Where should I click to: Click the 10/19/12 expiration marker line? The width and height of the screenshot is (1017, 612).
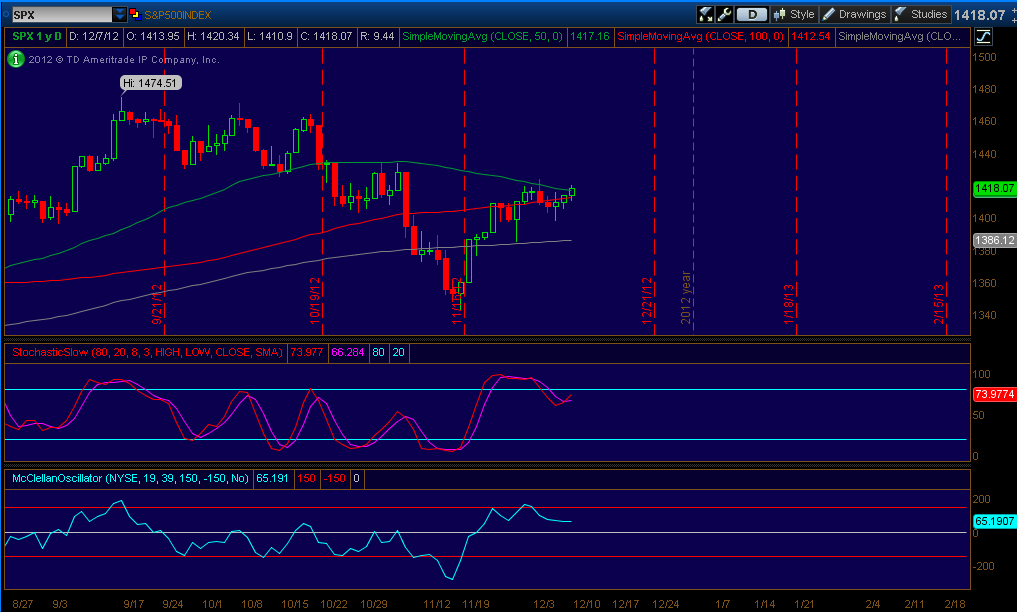pyautogui.click(x=322, y=191)
